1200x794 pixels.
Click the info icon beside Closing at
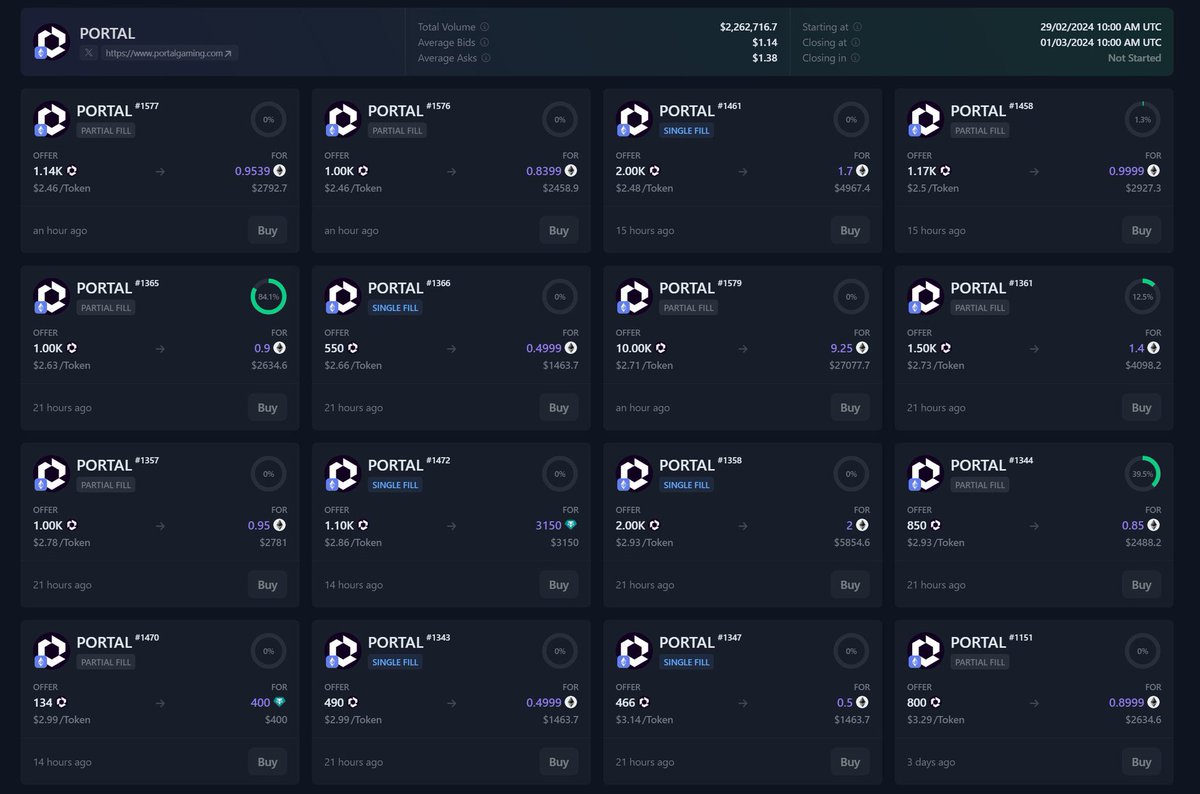point(856,43)
